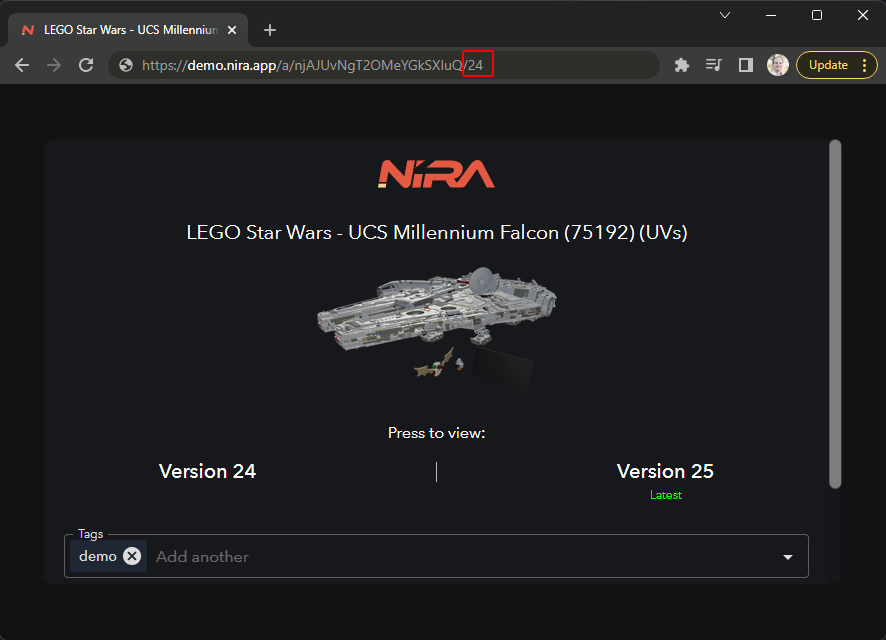View Version 25
This screenshot has height=640, width=886.
click(x=665, y=472)
